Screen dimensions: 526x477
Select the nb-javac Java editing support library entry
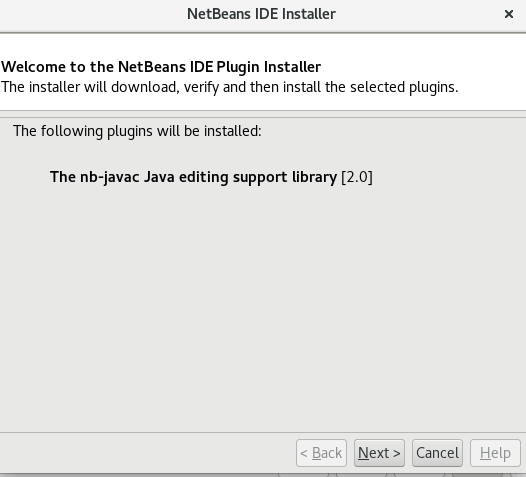211,177
